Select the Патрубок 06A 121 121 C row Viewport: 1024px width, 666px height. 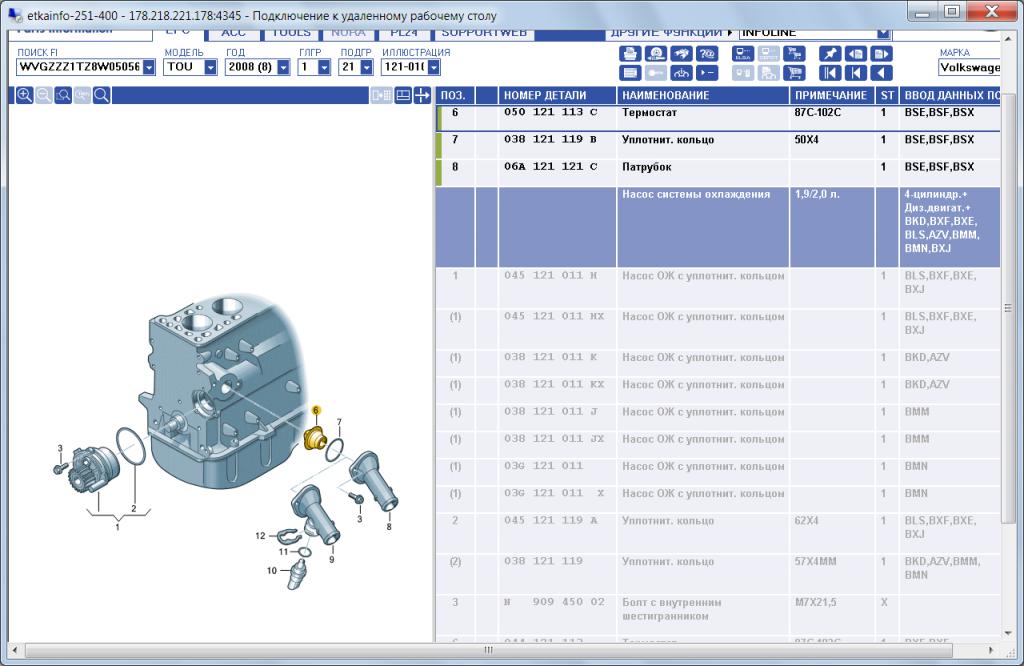click(x=718, y=173)
